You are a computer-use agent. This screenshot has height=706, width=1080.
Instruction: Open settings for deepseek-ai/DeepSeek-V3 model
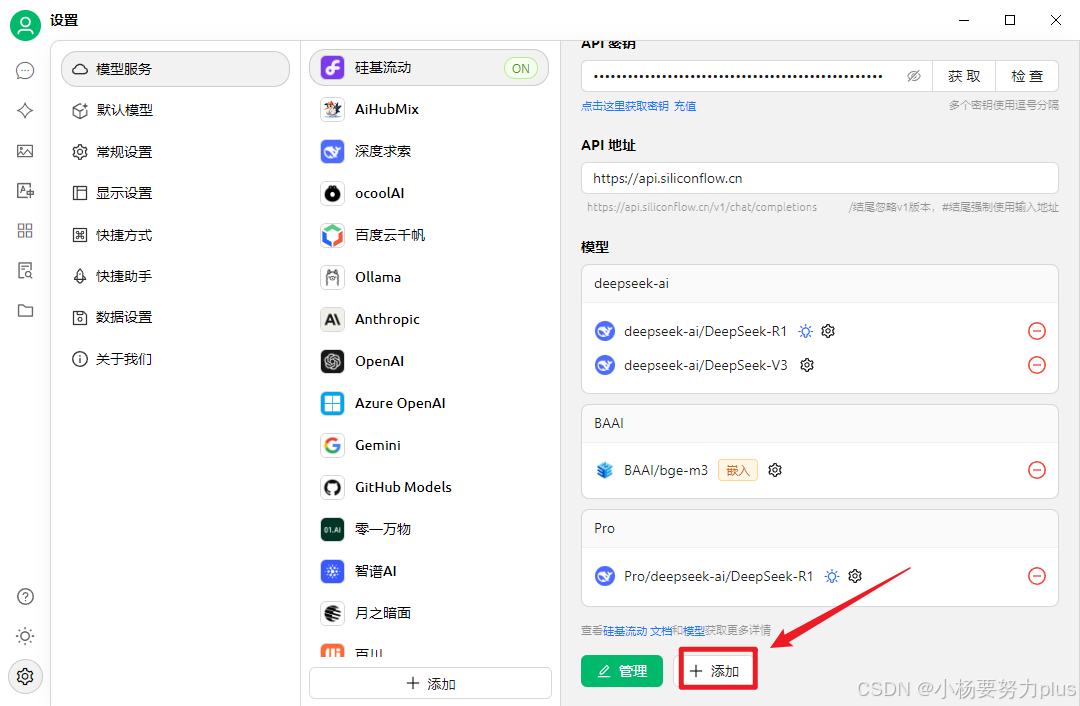807,365
